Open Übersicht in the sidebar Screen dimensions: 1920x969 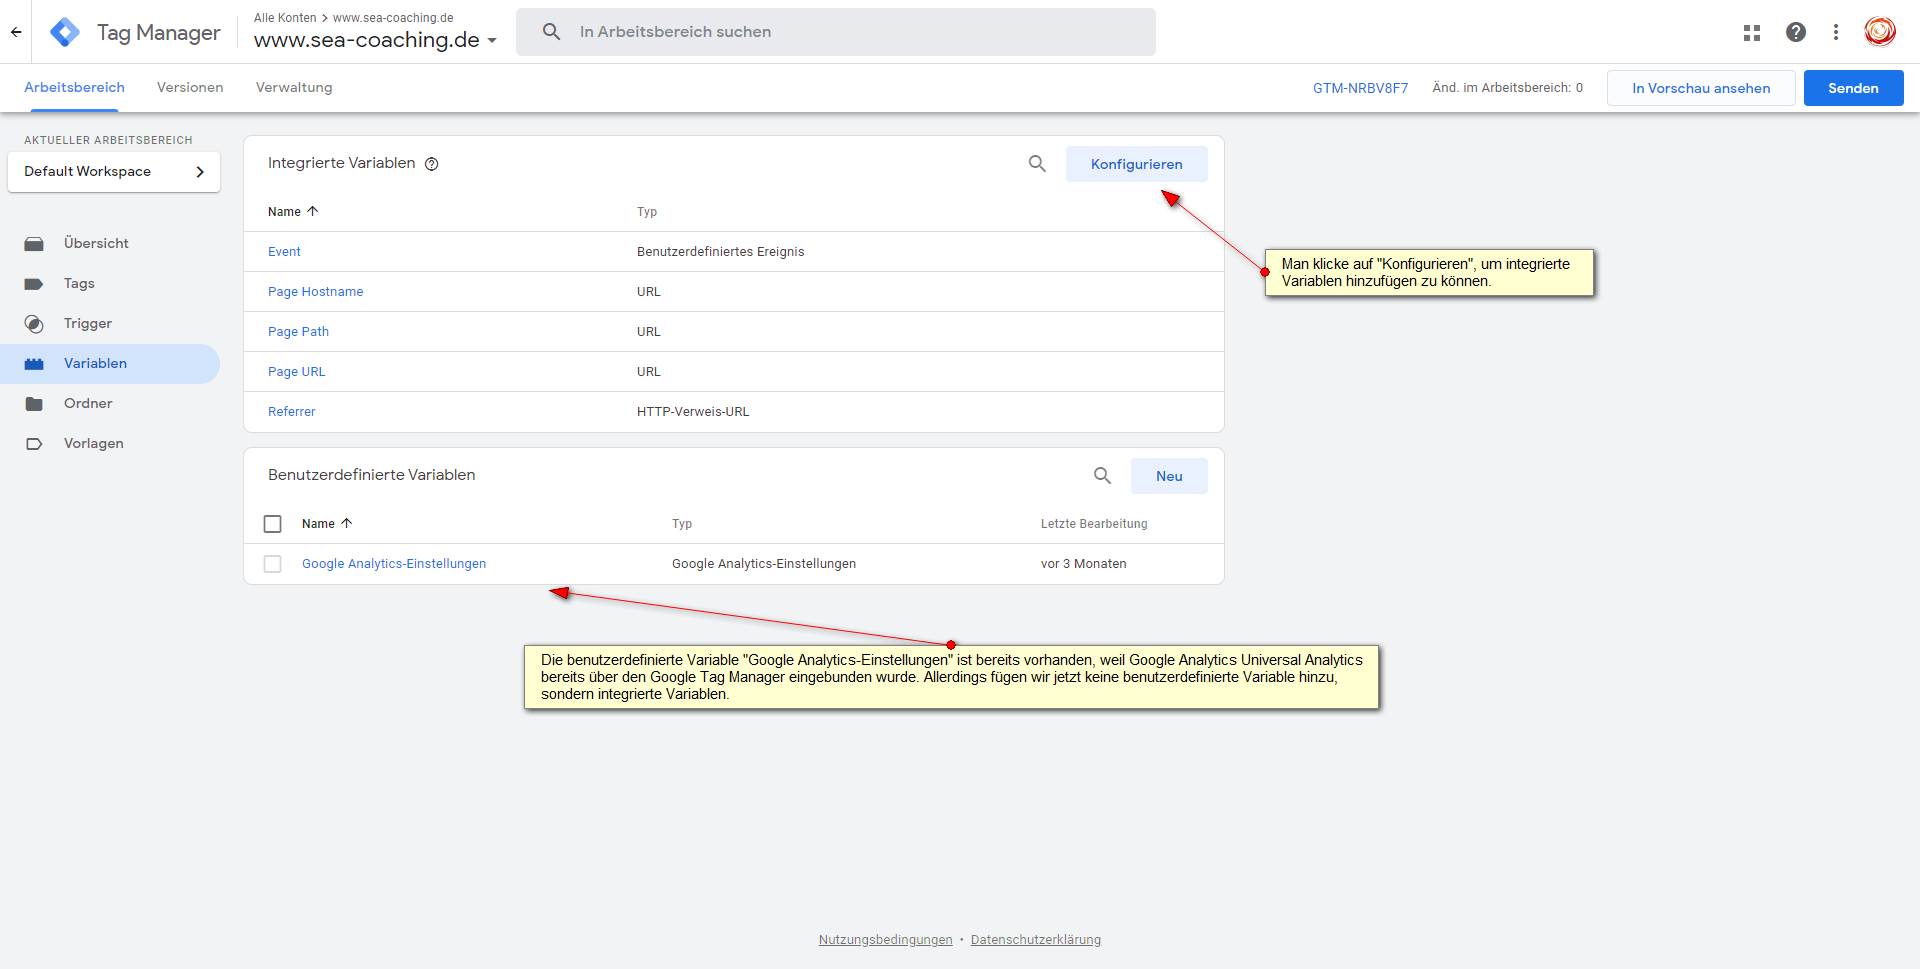pyautogui.click(x=96, y=244)
